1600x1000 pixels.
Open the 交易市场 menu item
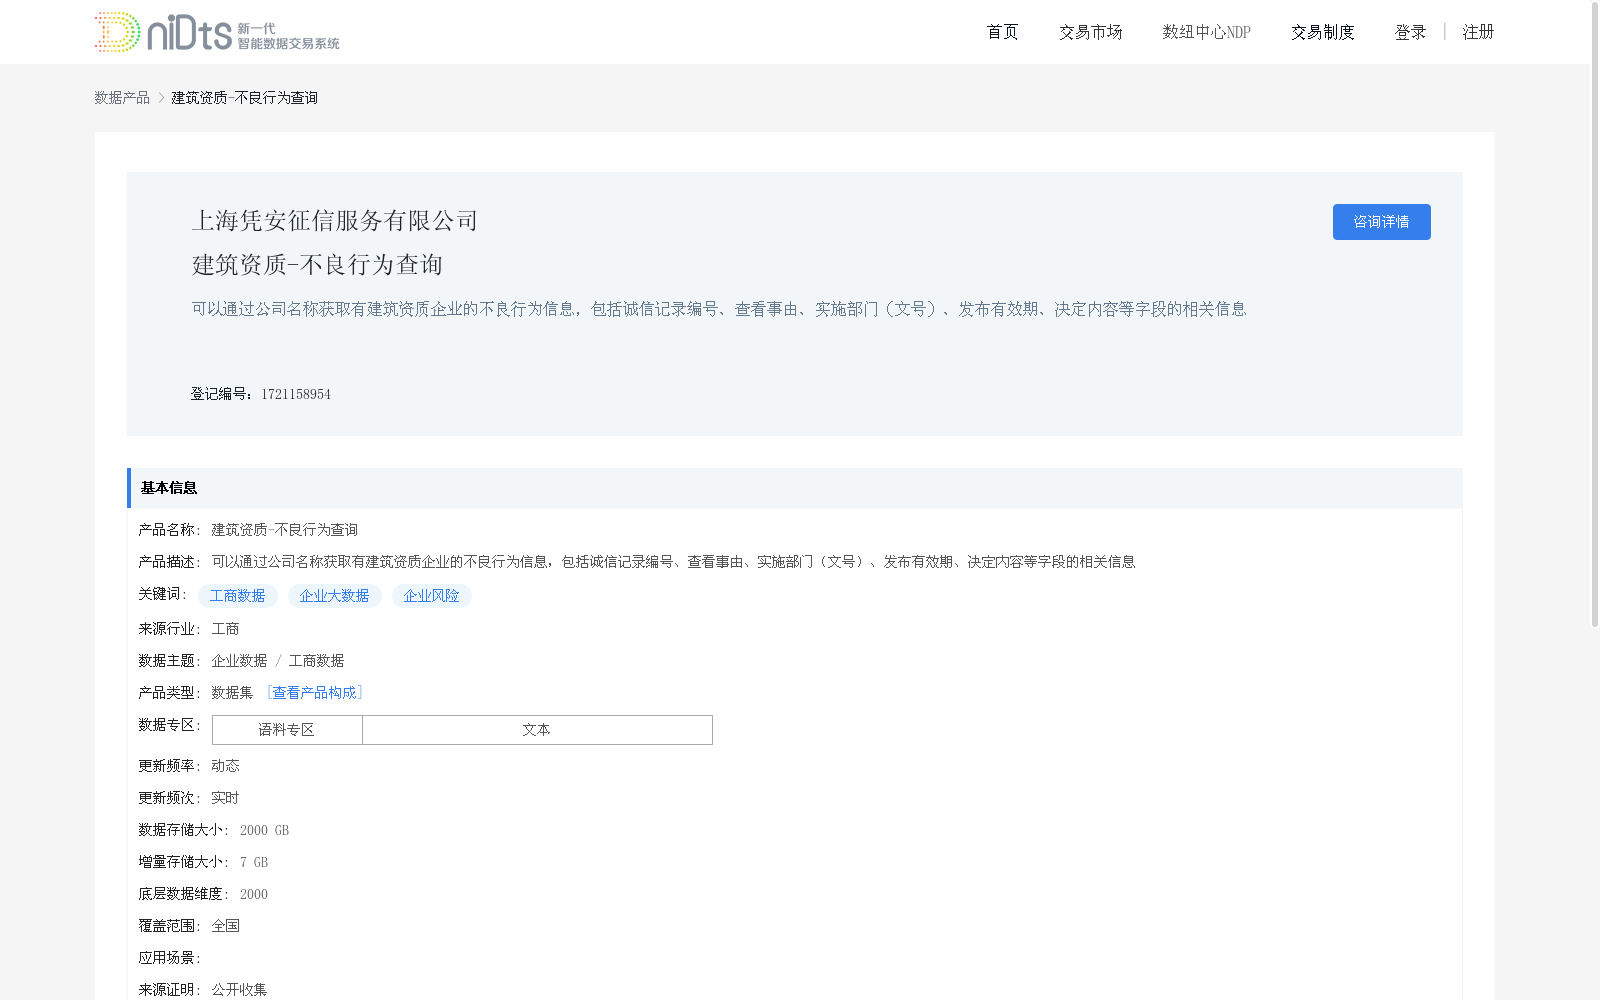pyautogui.click(x=1090, y=32)
